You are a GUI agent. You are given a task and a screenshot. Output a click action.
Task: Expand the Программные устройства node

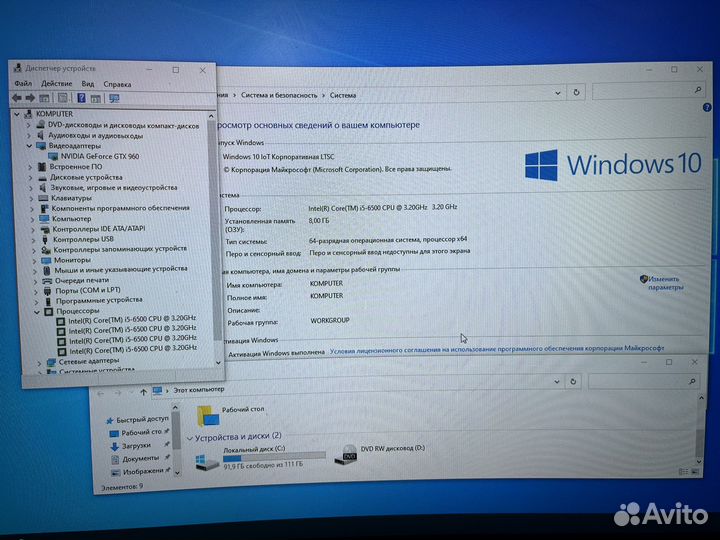pos(36,301)
